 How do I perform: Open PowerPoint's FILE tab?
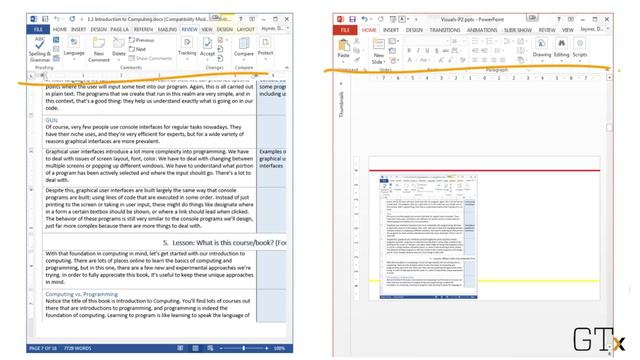pos(345,30)
